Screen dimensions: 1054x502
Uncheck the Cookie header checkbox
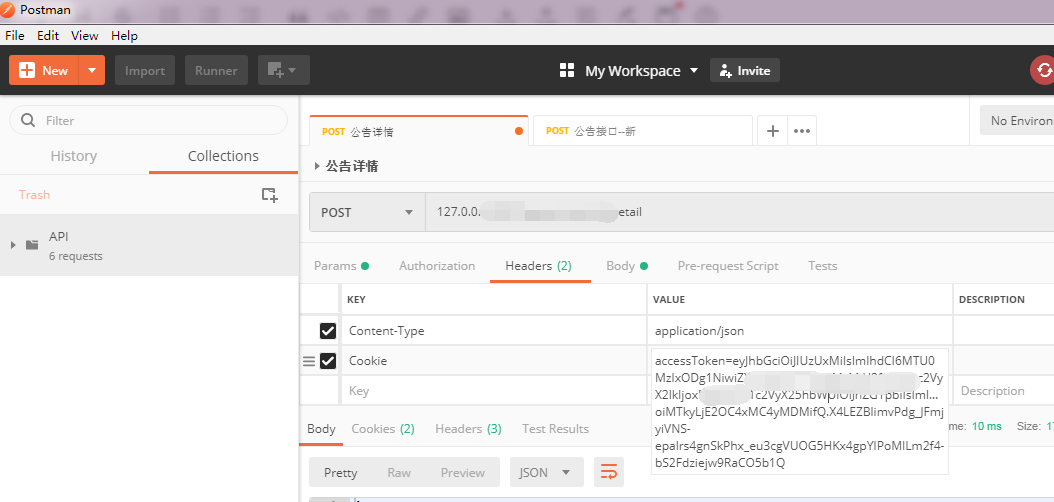pos(328,362)
